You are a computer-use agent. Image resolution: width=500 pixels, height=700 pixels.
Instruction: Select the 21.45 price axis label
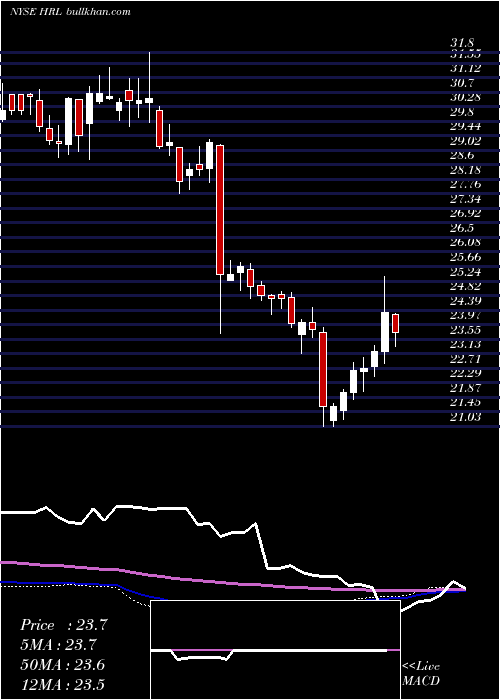pyautogui.click(x=466, y=402)
